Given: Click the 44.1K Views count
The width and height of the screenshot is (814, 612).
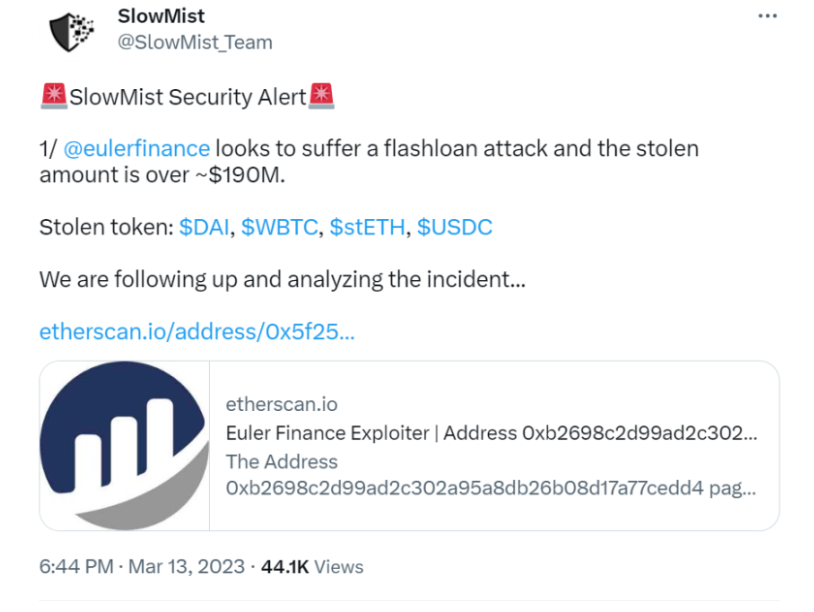Looking at the screenshot, I should (x=312, y=567).
